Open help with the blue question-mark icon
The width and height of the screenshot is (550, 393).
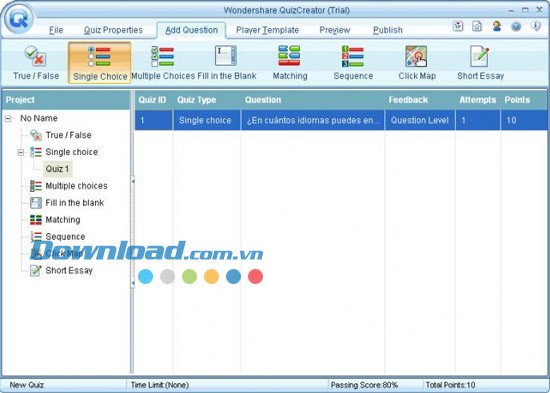point(516,26)
